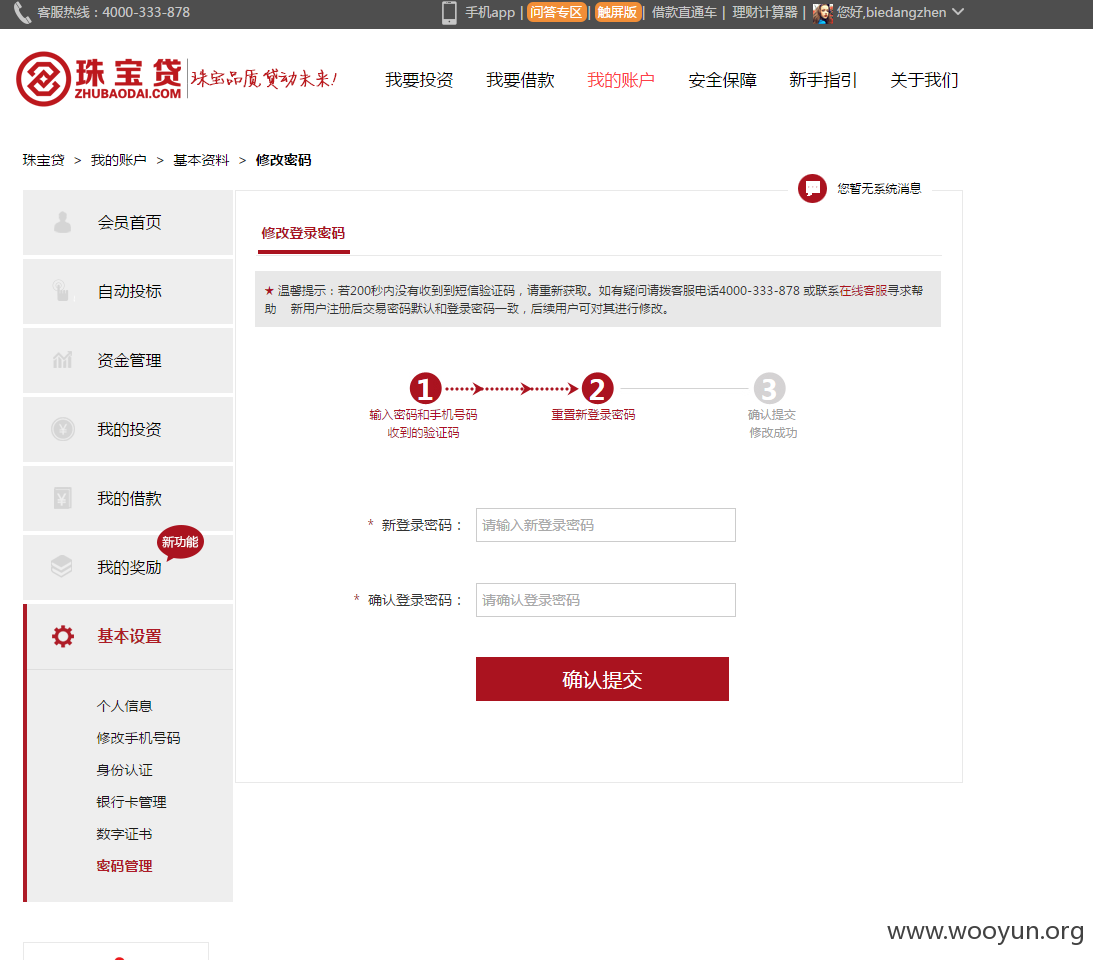Open 修改手机号码 submenu item
This screenshot has height=960, width=1093.
138,738
